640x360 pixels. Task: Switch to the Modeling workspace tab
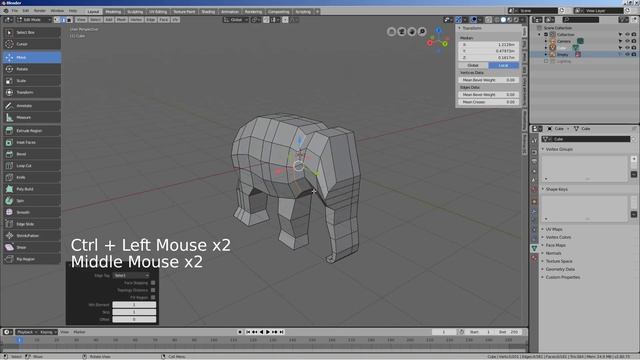(113, 12)
